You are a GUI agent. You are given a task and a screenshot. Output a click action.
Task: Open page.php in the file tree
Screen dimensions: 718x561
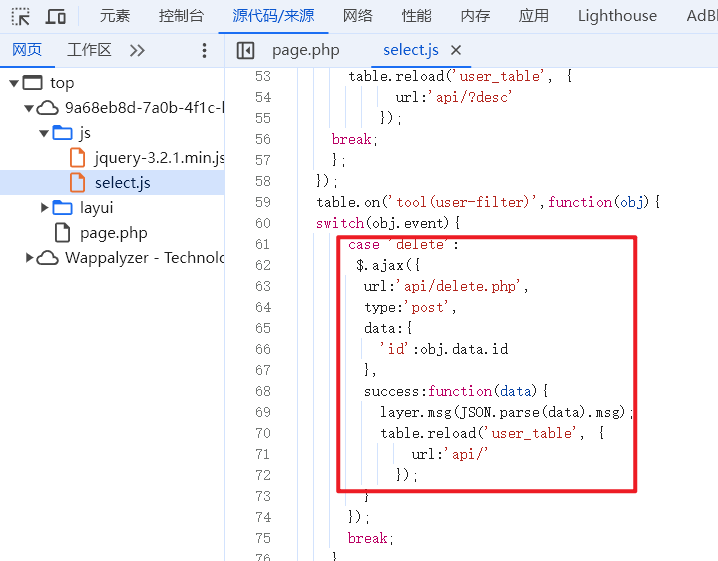113,233
